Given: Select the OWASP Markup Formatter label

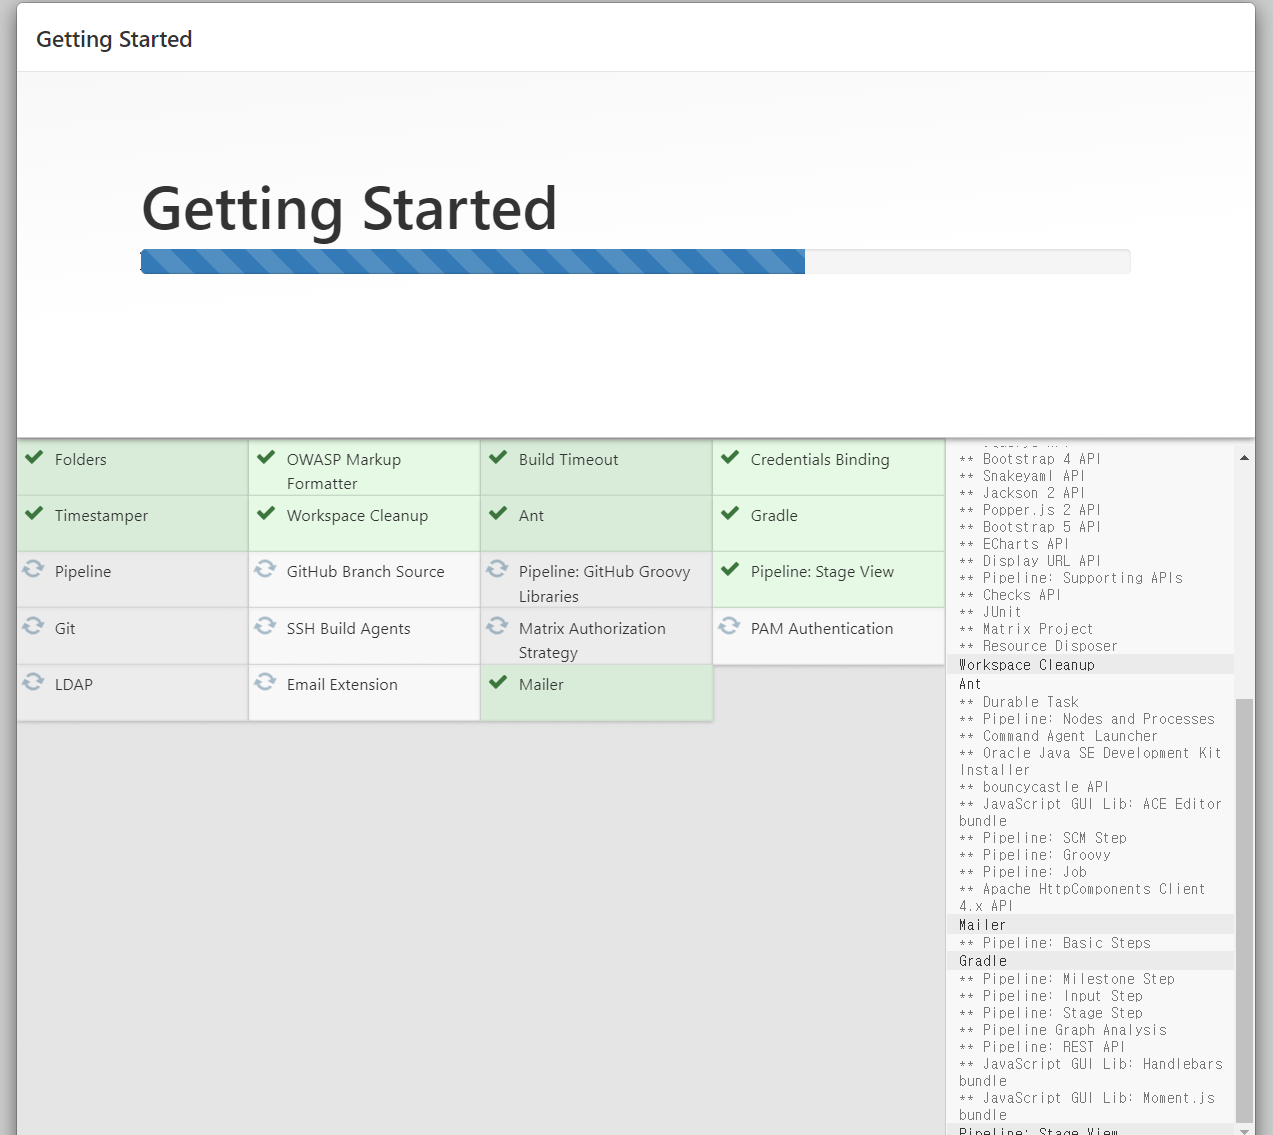Looking at the screenshot, I should pos(344,472).
